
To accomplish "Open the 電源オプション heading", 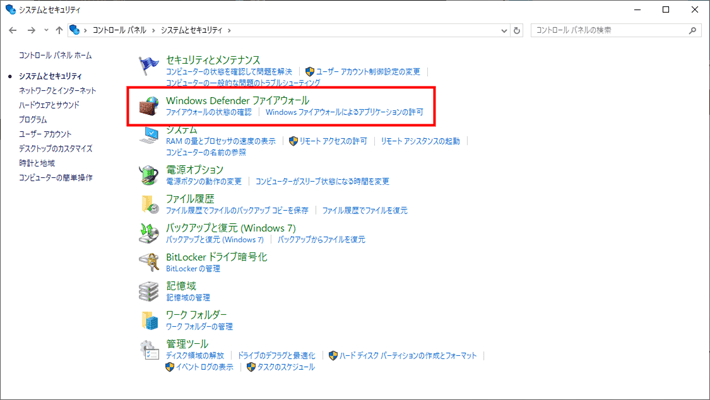I will (194, 169).
